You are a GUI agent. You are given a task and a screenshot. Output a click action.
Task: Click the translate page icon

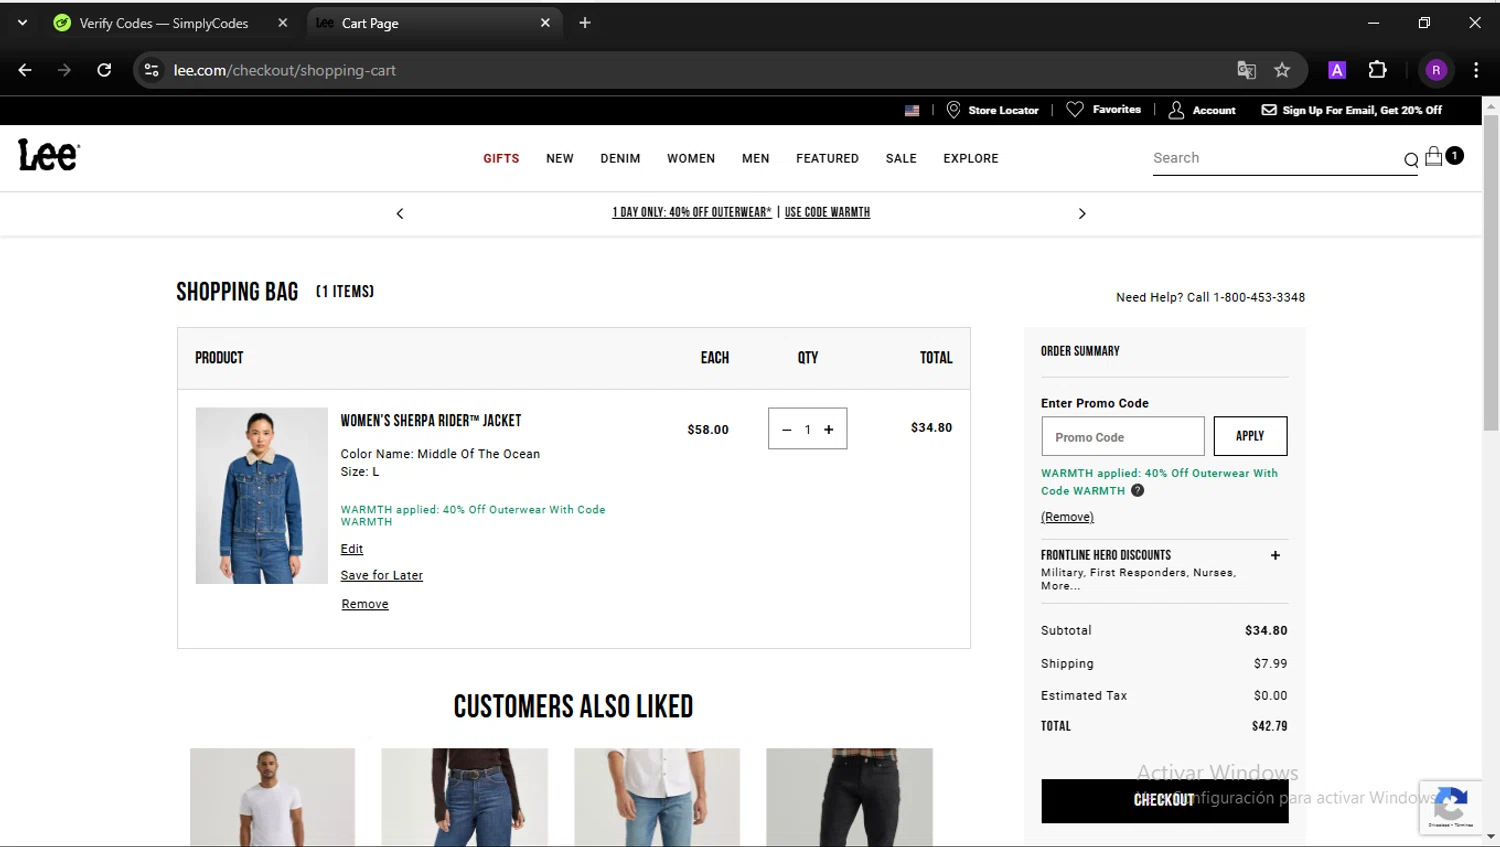[1246, 70]
